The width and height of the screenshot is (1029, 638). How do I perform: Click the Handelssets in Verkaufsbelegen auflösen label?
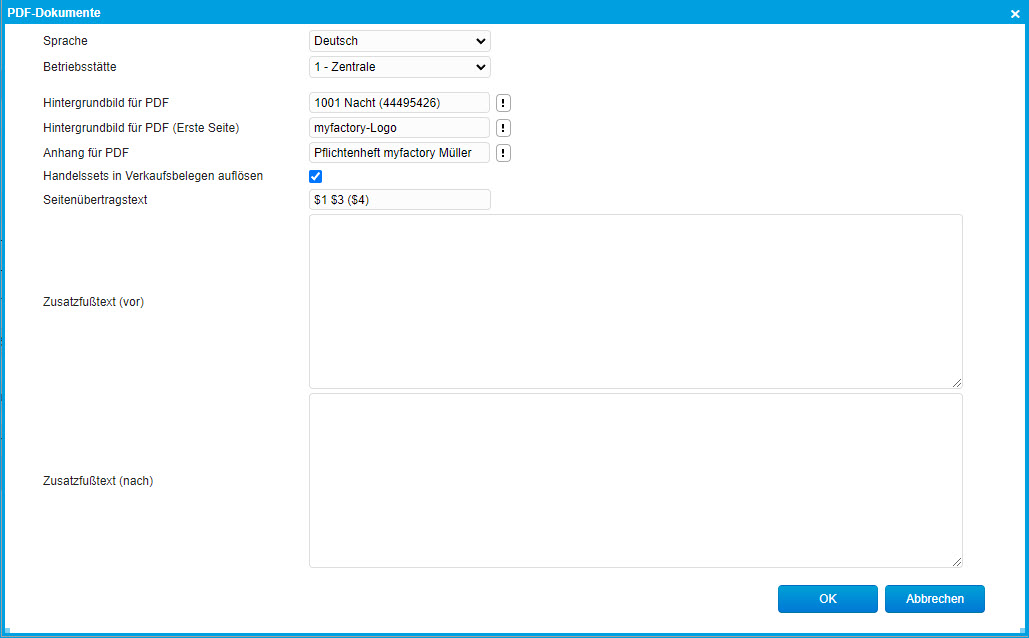tap(153, 176)
